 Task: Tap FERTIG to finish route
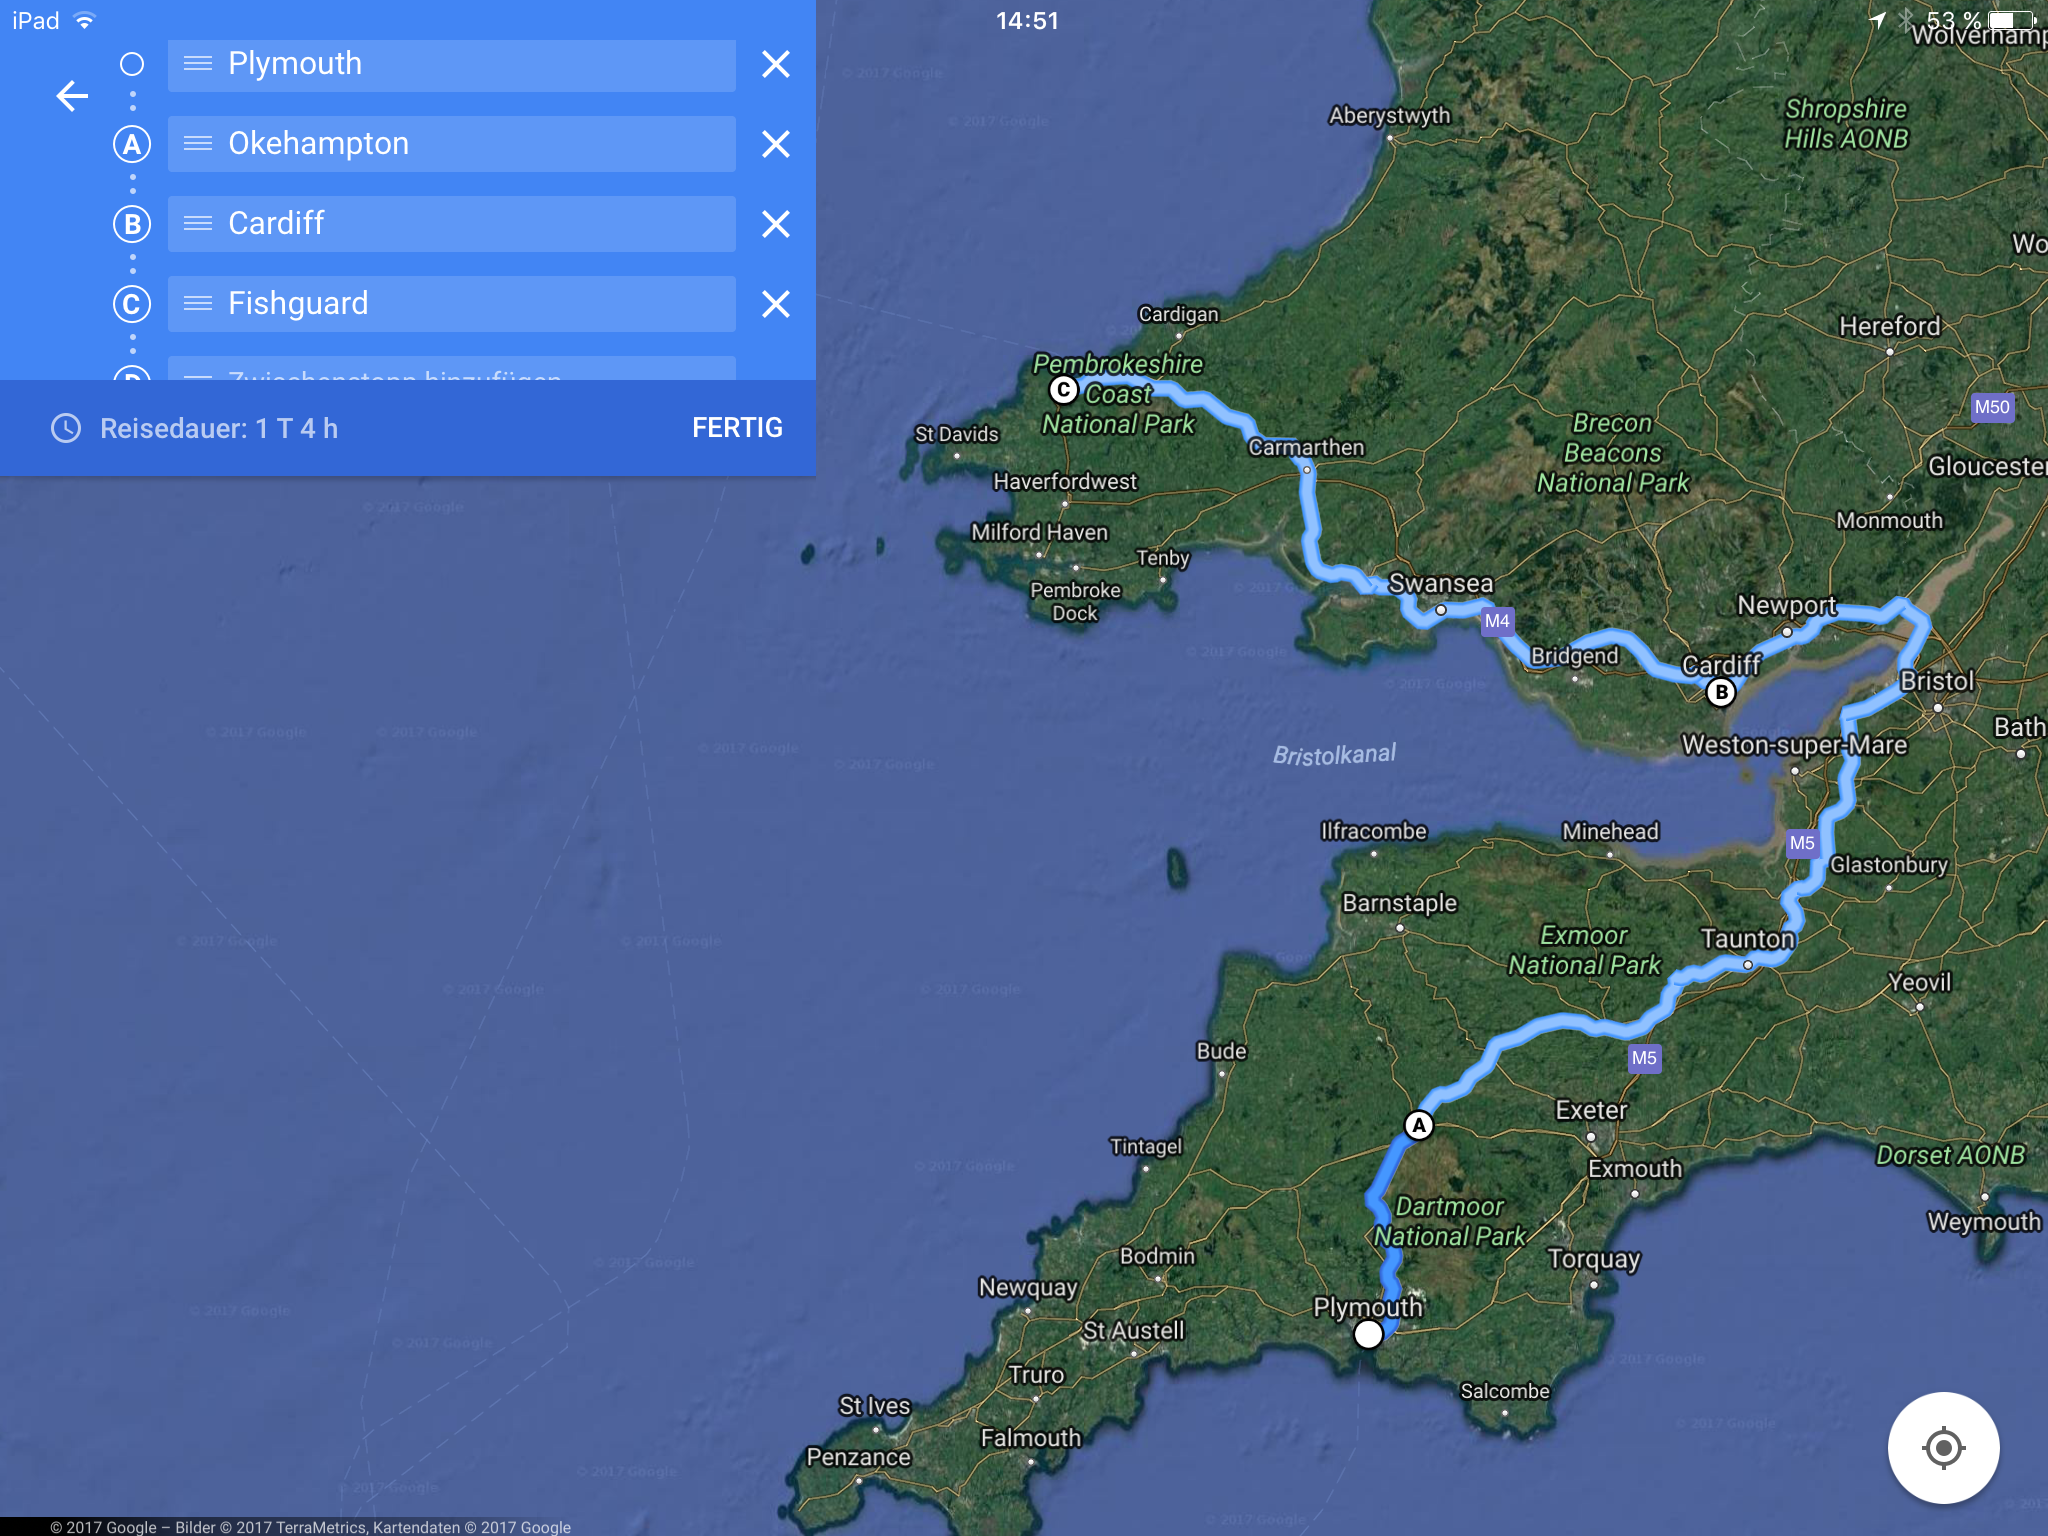click(737, 428)
